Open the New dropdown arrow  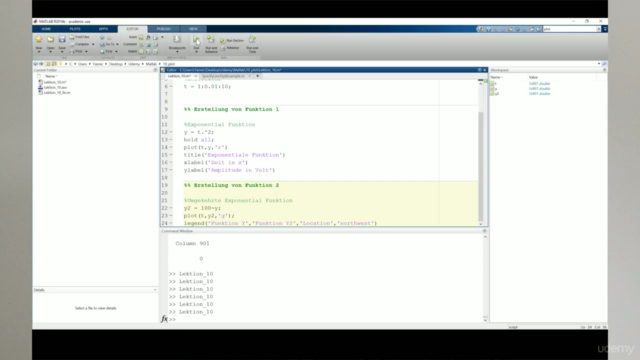click(39, 52)
